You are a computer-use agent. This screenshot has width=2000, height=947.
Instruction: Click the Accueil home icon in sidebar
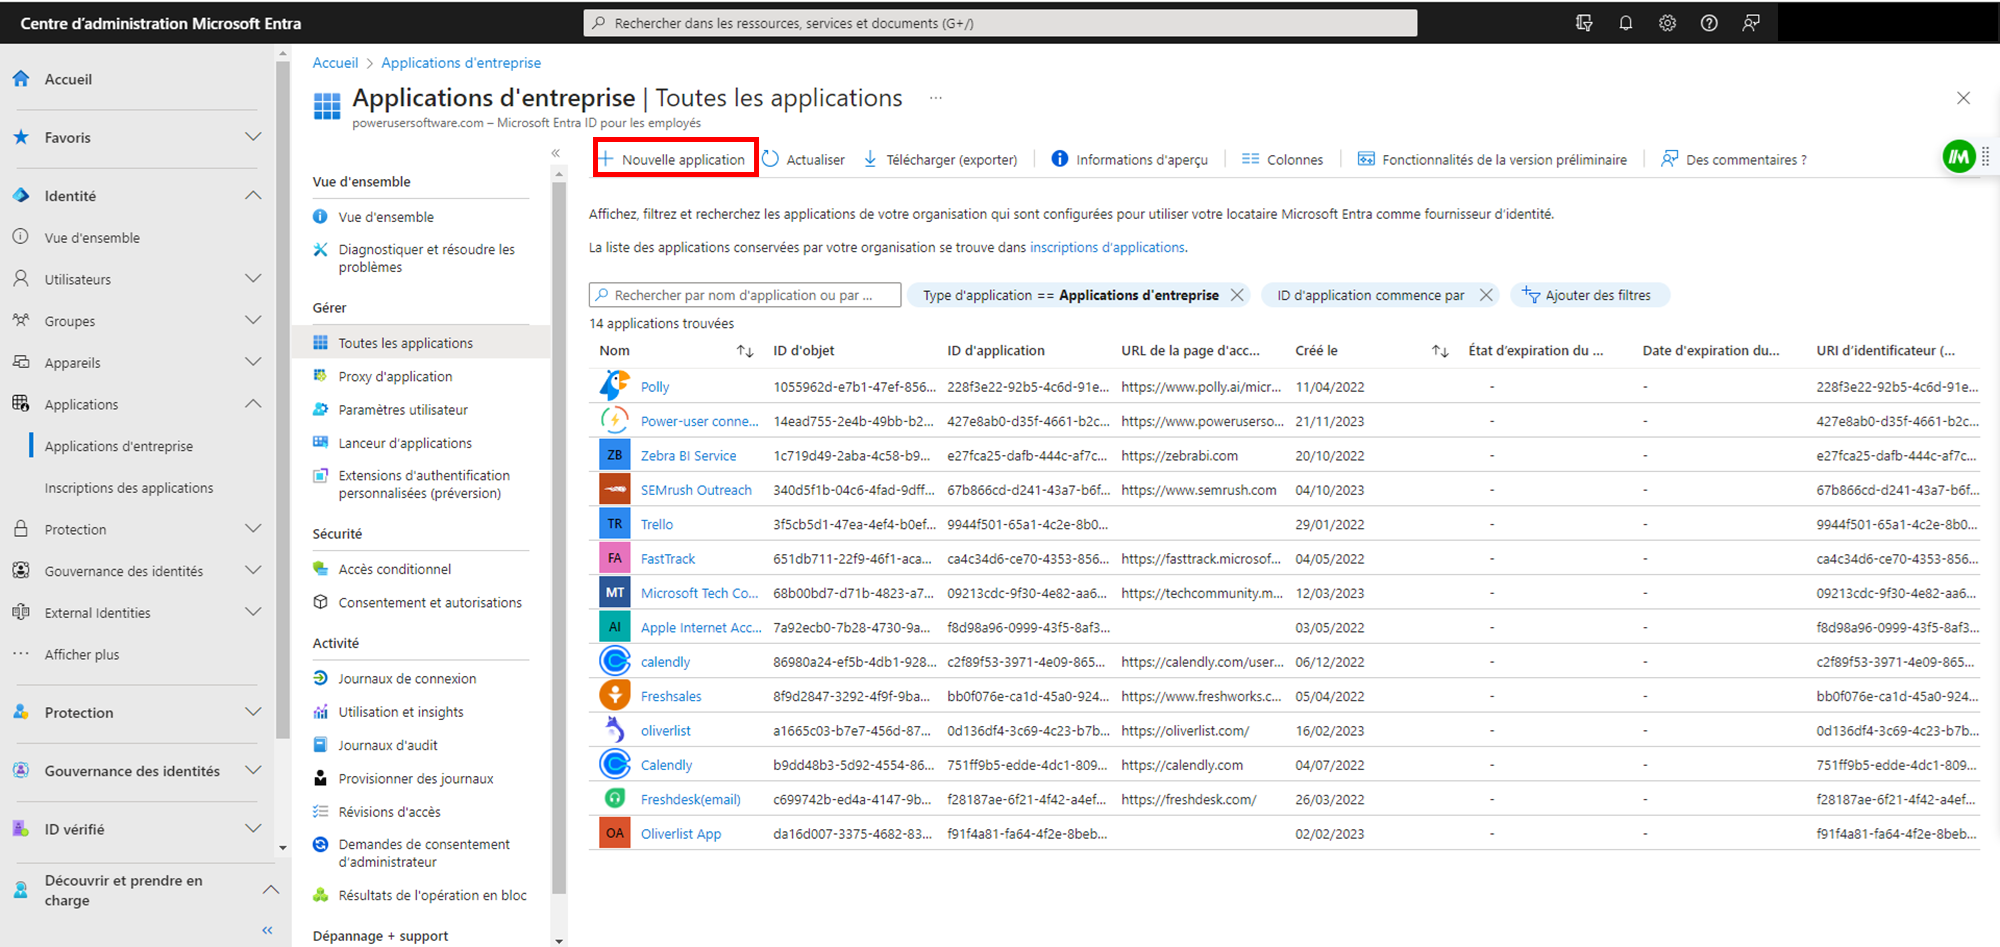21,79
